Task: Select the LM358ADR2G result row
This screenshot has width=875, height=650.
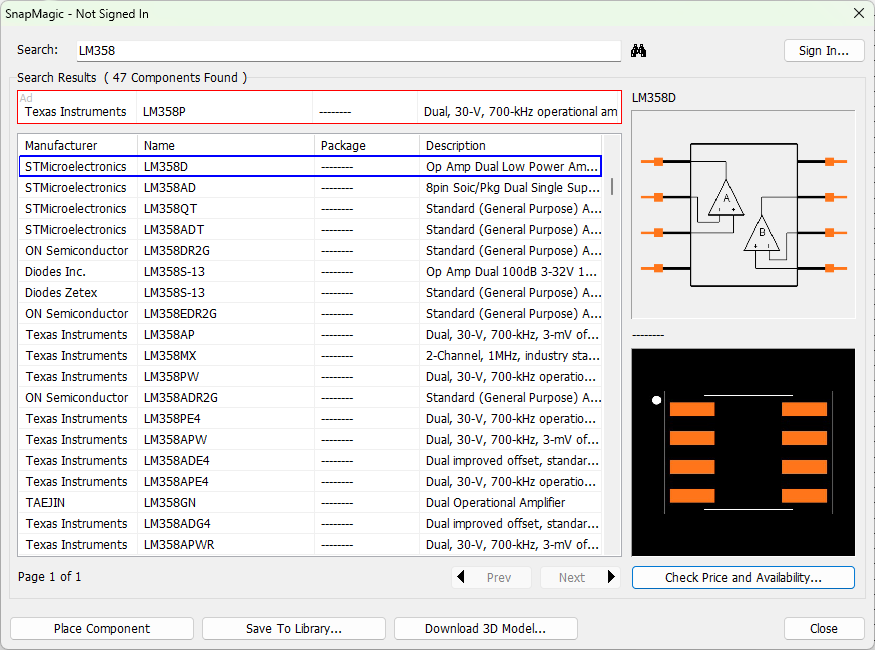Action: coord(310,398)
